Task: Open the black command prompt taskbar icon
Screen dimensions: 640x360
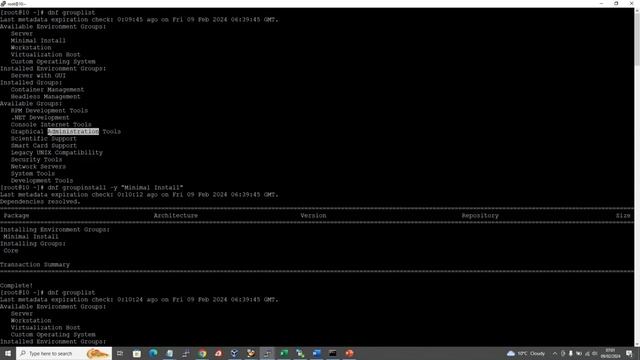Action: coord(333,353)
